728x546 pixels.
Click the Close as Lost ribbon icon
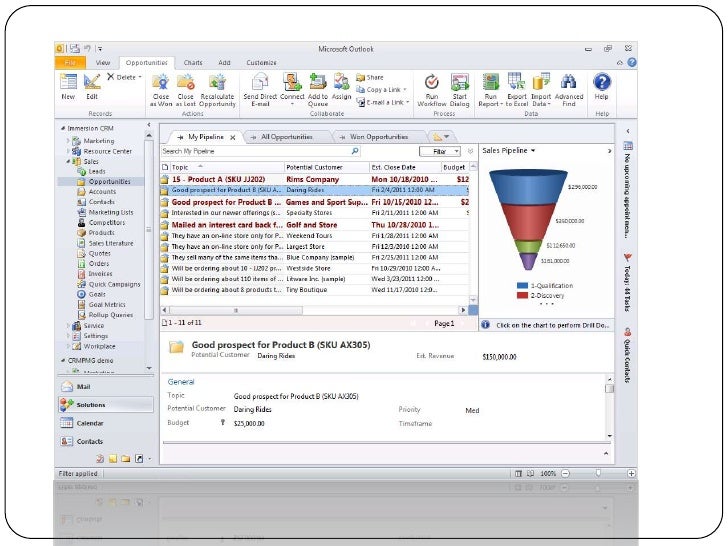(185, 83)
